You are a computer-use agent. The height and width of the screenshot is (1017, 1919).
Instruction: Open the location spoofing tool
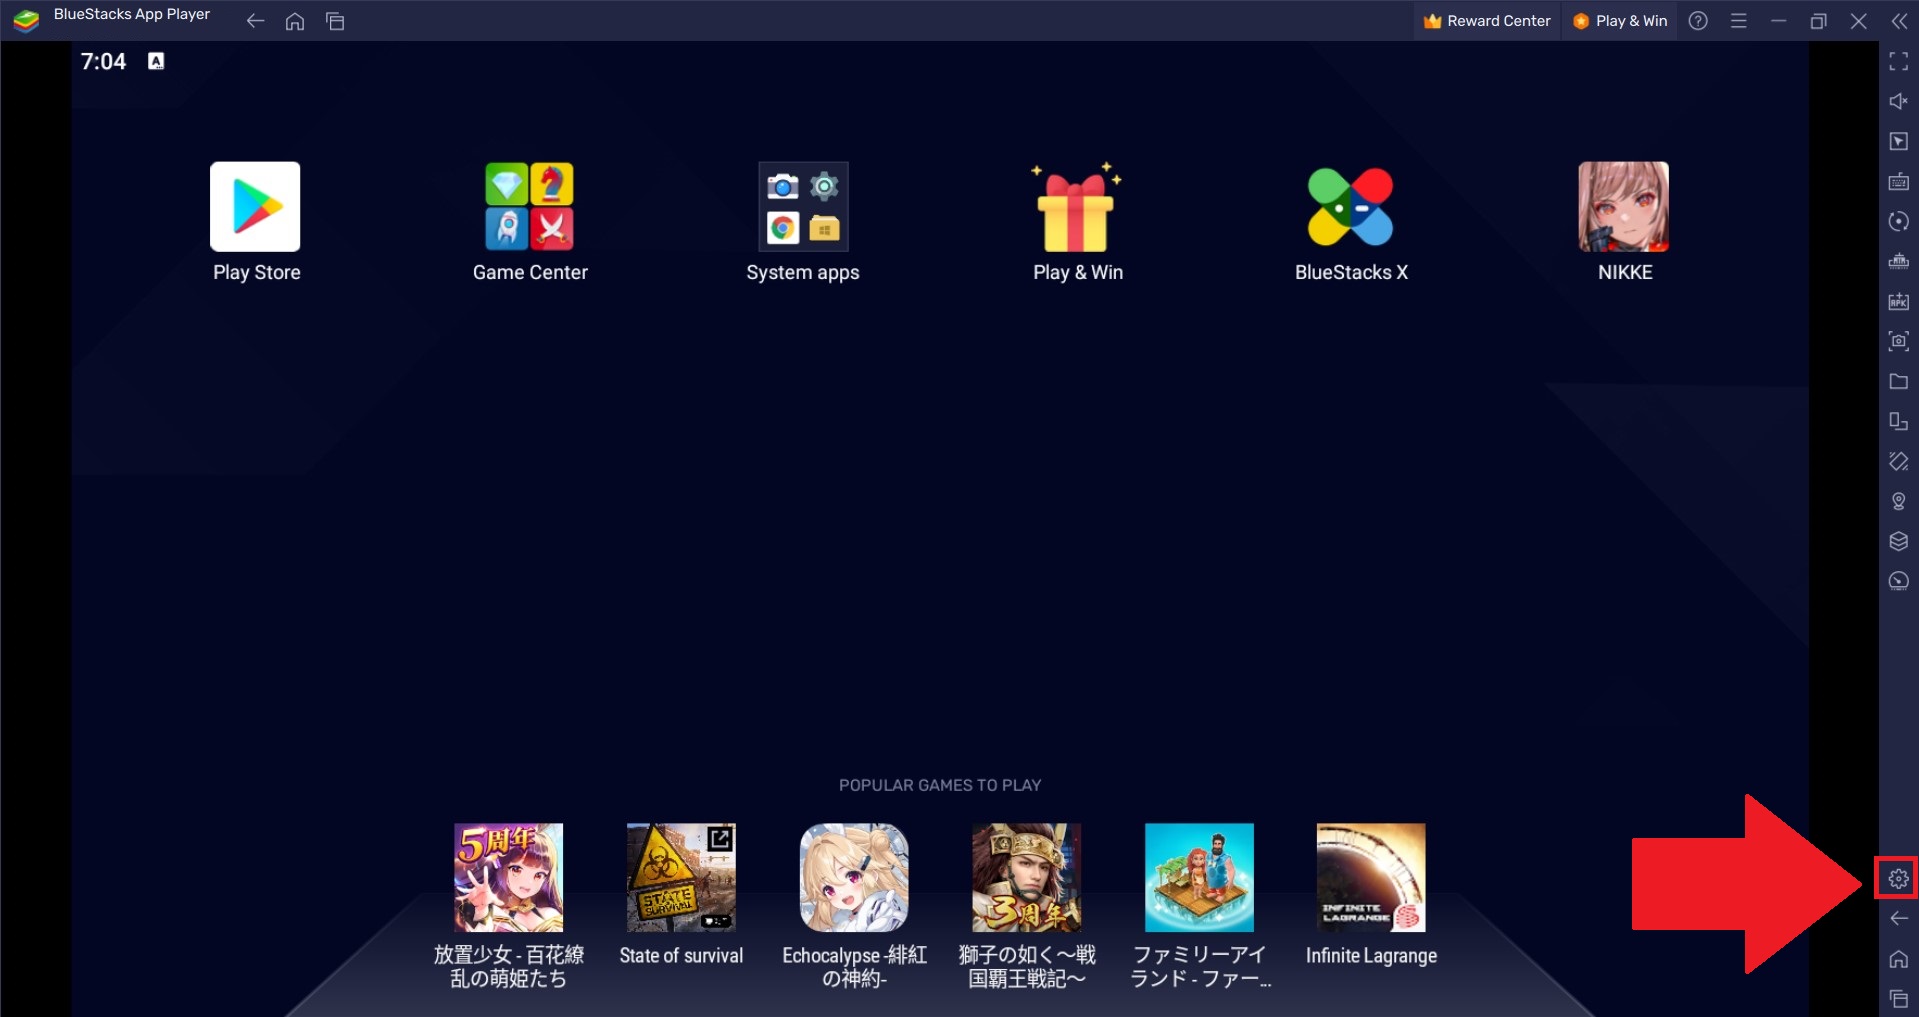[1897, 501]
